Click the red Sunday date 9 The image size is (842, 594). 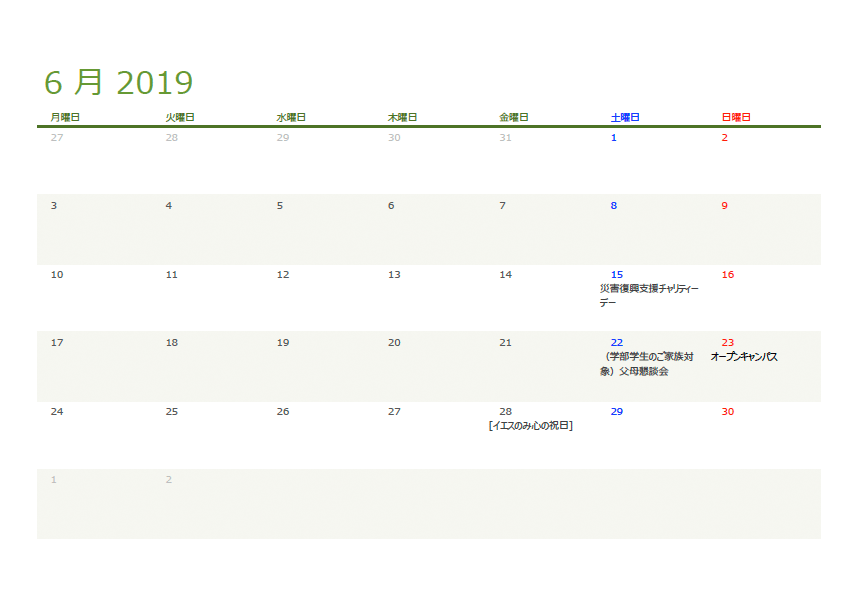tap(724, 206)
